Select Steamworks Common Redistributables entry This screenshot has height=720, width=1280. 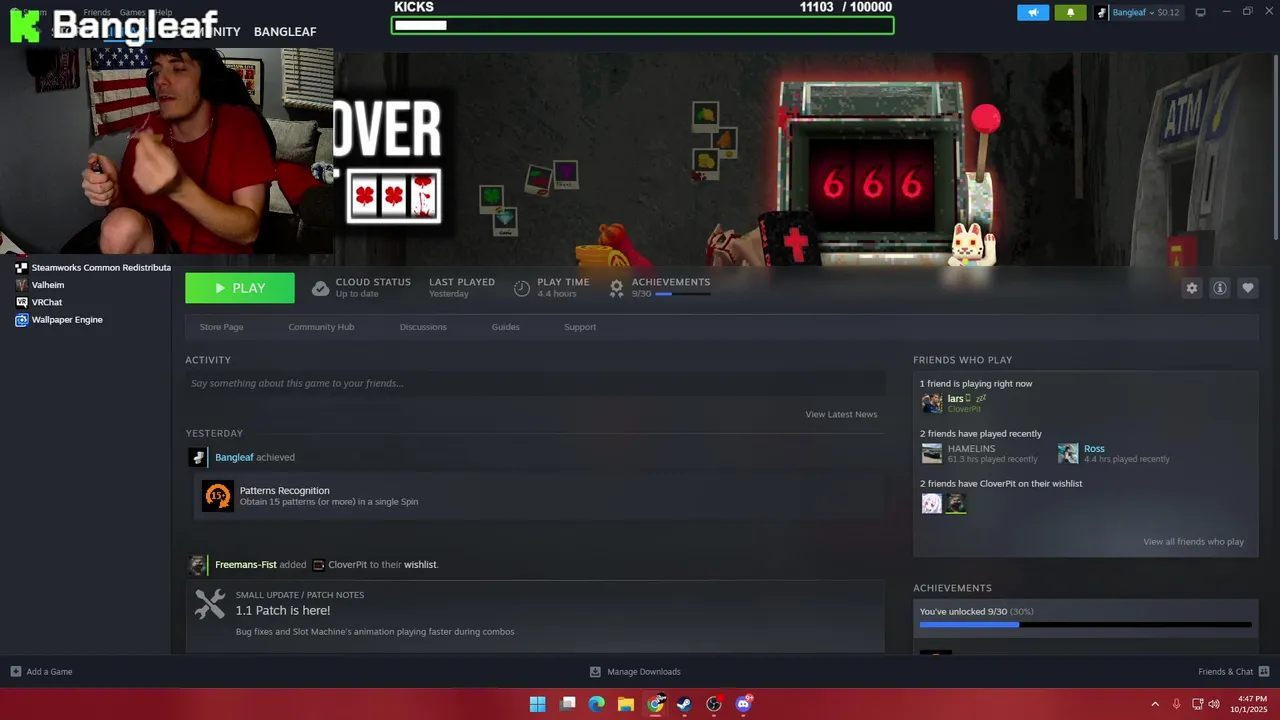[93, 268]
